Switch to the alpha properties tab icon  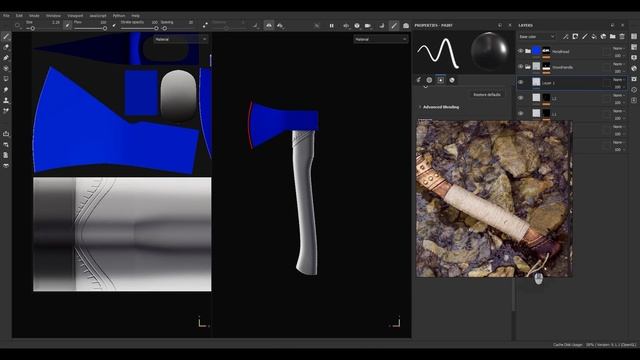[429, 80]
